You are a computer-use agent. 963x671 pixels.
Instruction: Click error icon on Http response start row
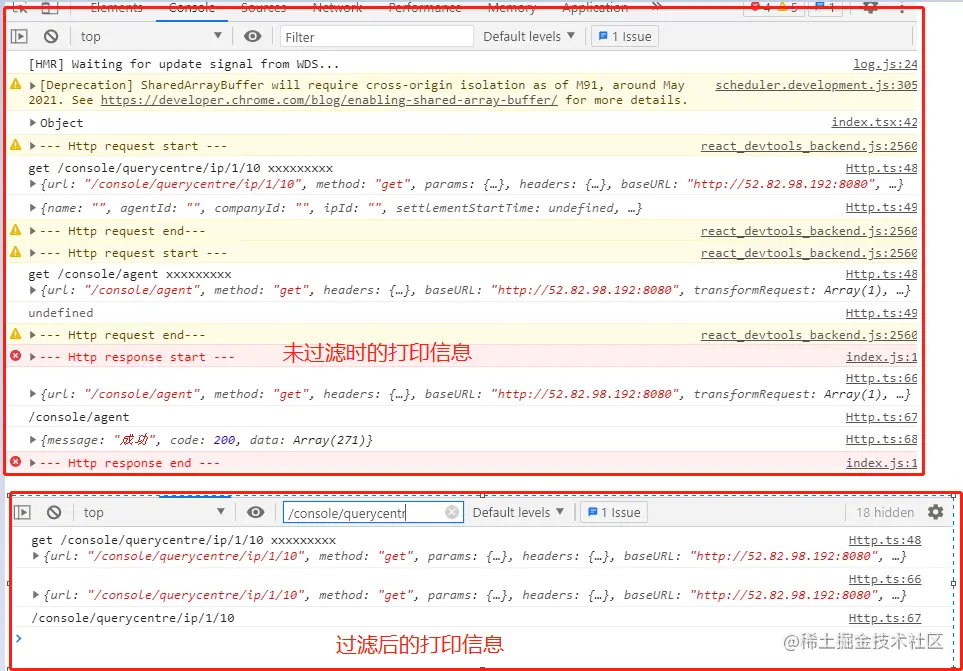pyautogui.click(x=16, y=356)
